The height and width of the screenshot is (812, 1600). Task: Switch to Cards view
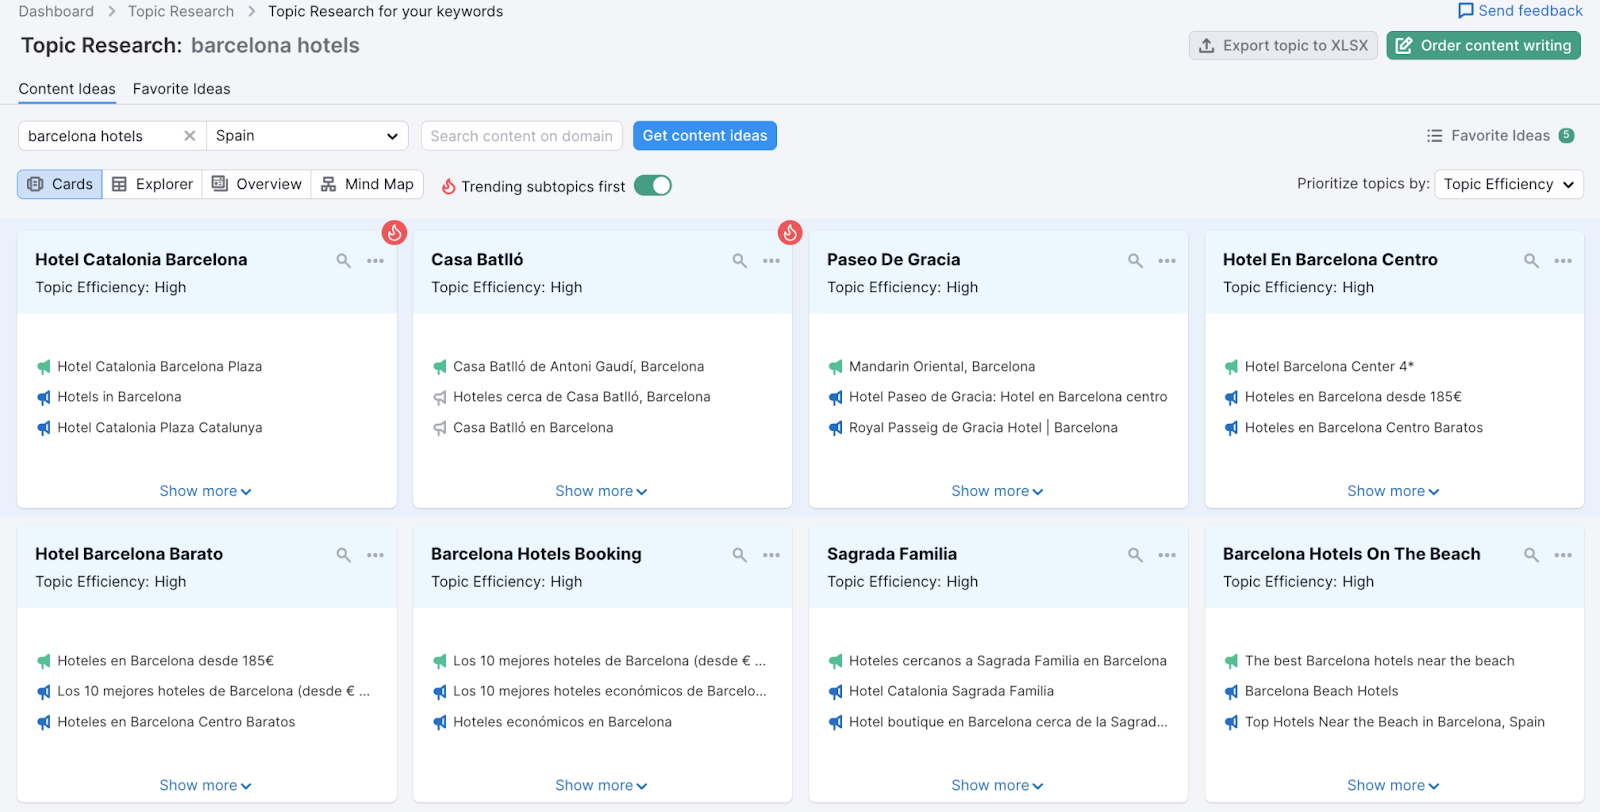point(60,184)
